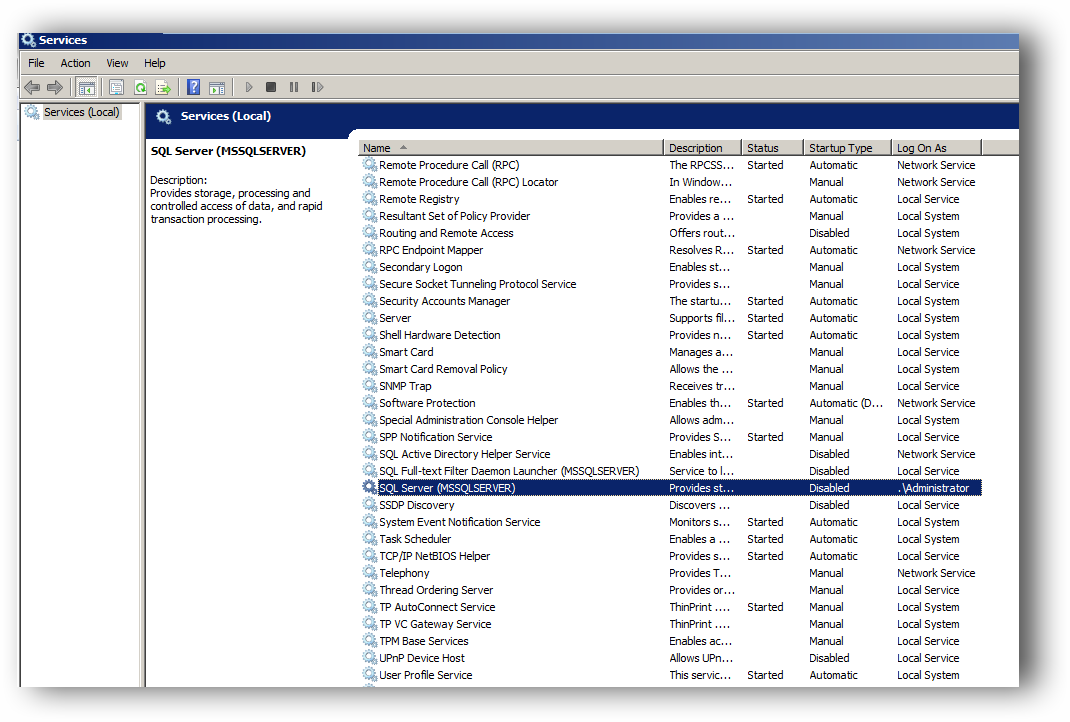Toggle the Show/Hide Action Pane icon
The width and height of the screenshot is (1070, 722).
[x=217, y=87]
